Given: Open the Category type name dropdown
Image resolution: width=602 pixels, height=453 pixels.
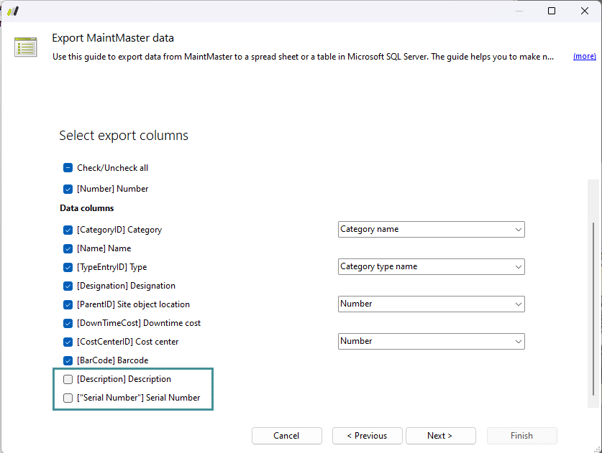Looking at the screenshot, I should (431, 266).
